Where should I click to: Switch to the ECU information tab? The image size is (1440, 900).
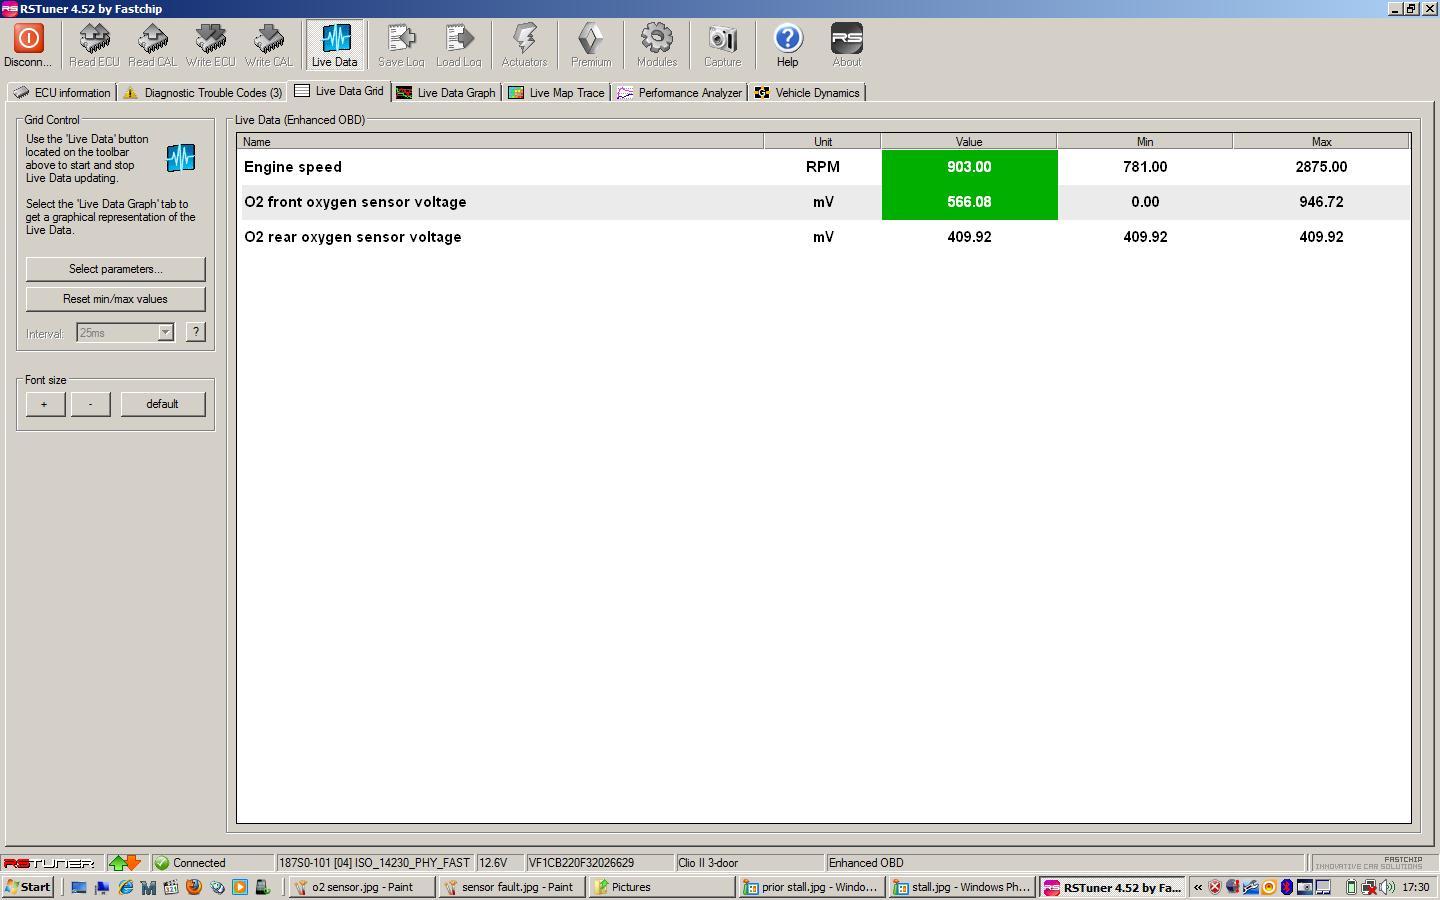click(x=62, y=93)
